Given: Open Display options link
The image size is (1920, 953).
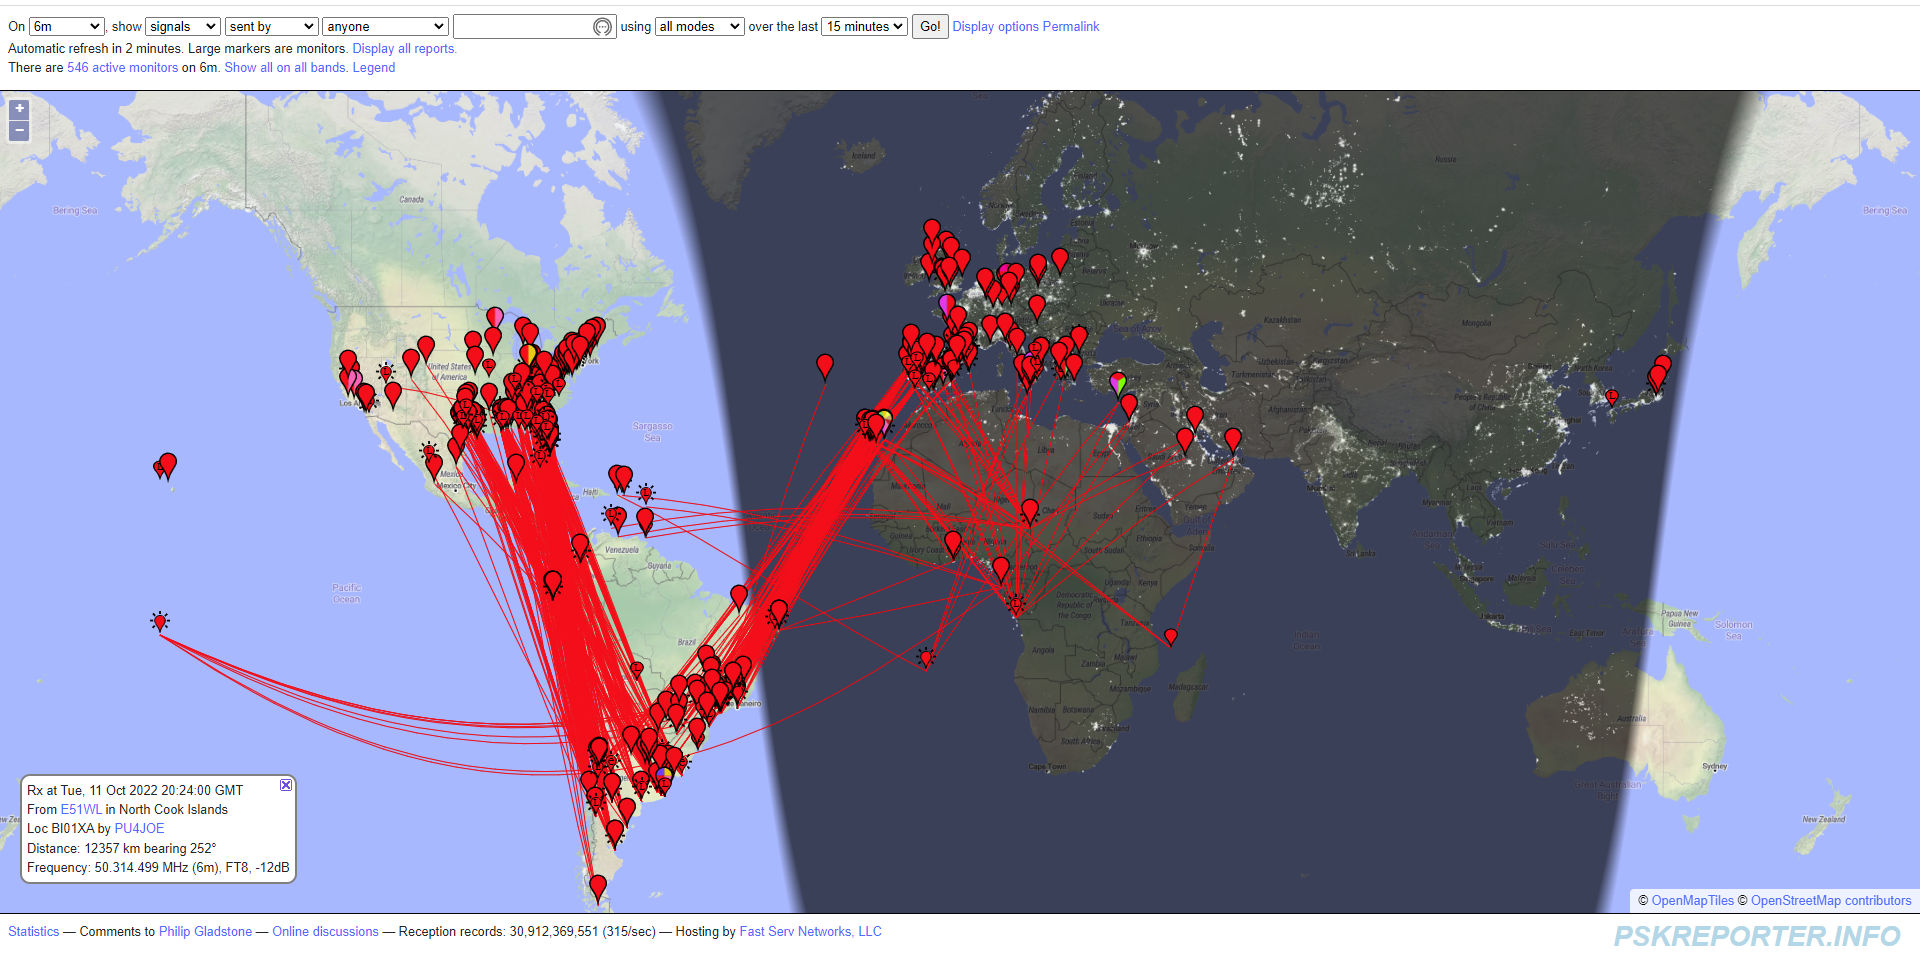Looking at the screenshot, I should (995, 27).
